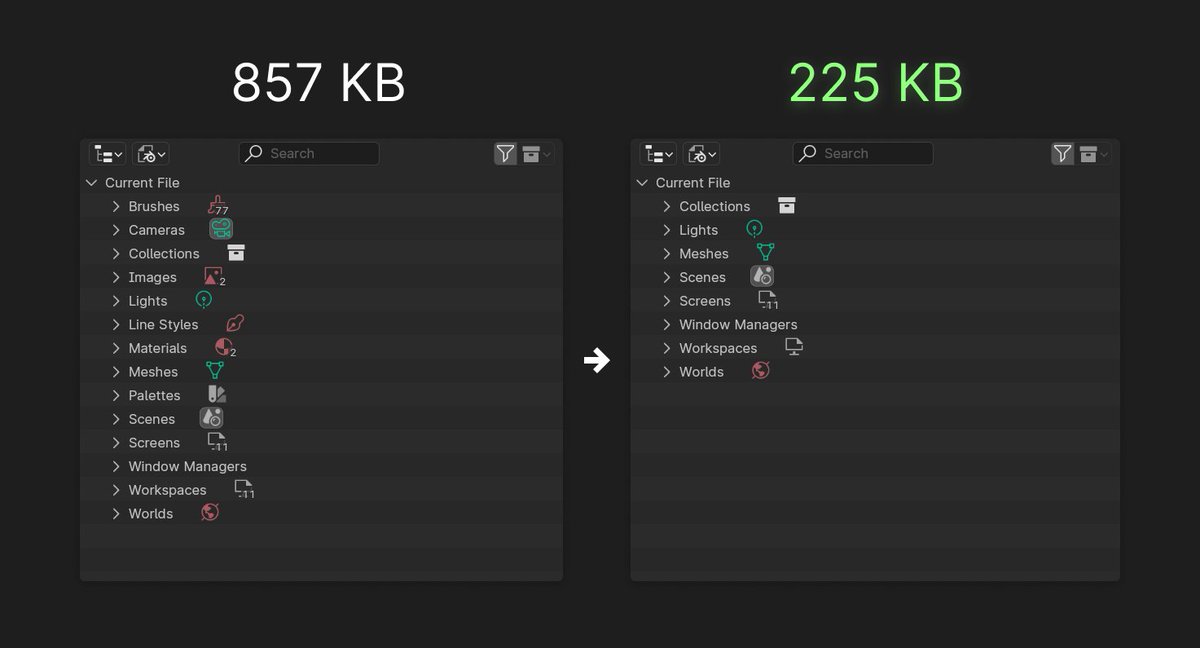Click Screens icon in right outliner
1200x648 pixels.
click(768, 300)
